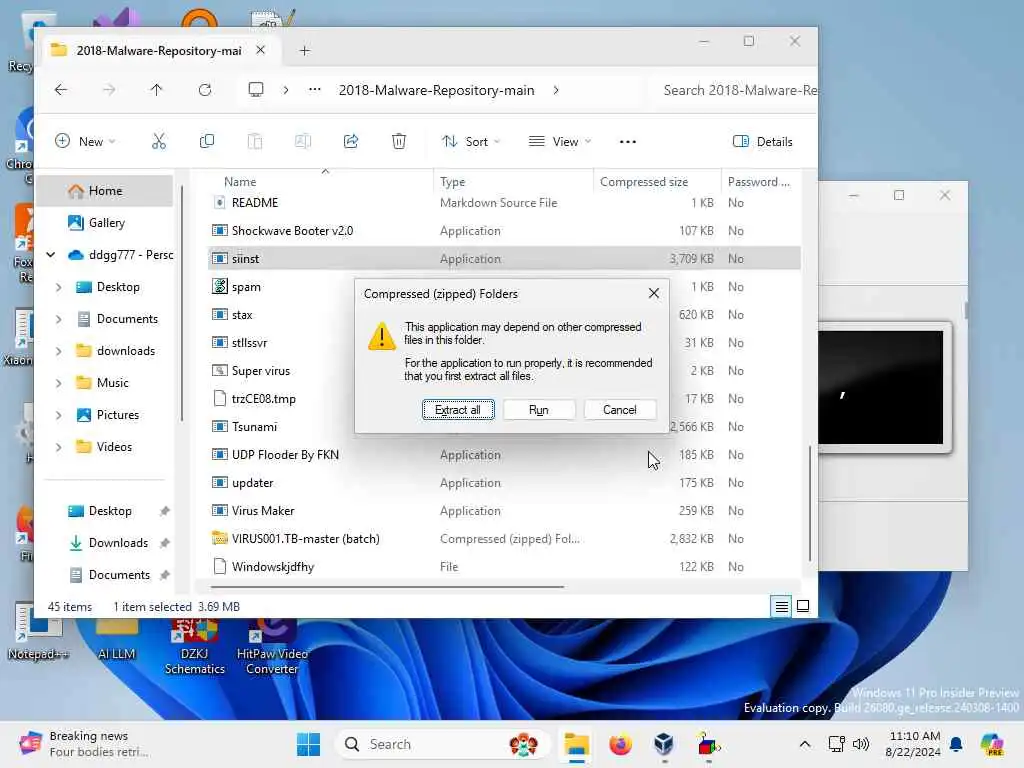The width and height of the screenshot is (1024, 768).
Task: Click Extract all in the dialog
Action: pos(458,409)
